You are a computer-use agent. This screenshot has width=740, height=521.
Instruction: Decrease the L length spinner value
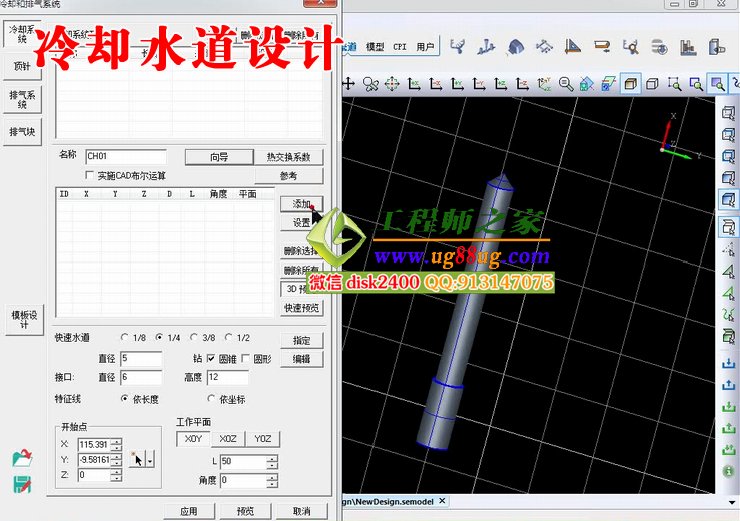[271, 465]
